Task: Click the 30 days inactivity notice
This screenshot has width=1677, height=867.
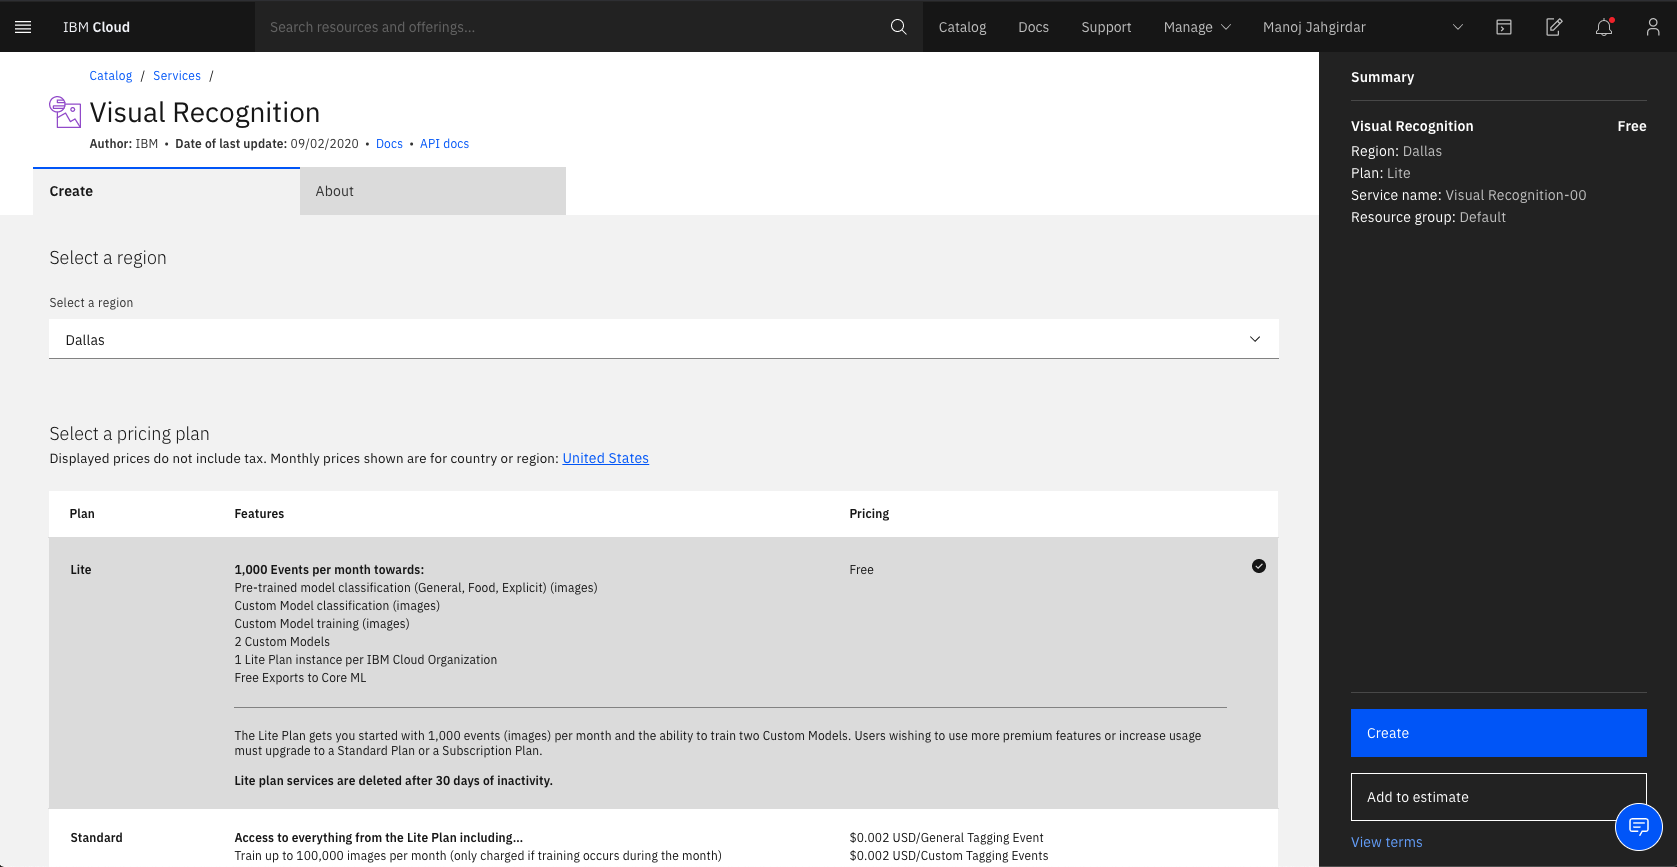Action: (x=393, y=781)
